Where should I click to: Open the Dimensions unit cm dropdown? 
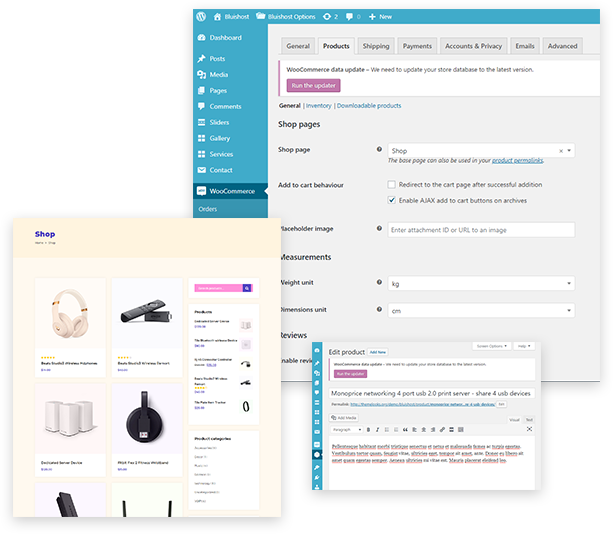click(481, 310)
